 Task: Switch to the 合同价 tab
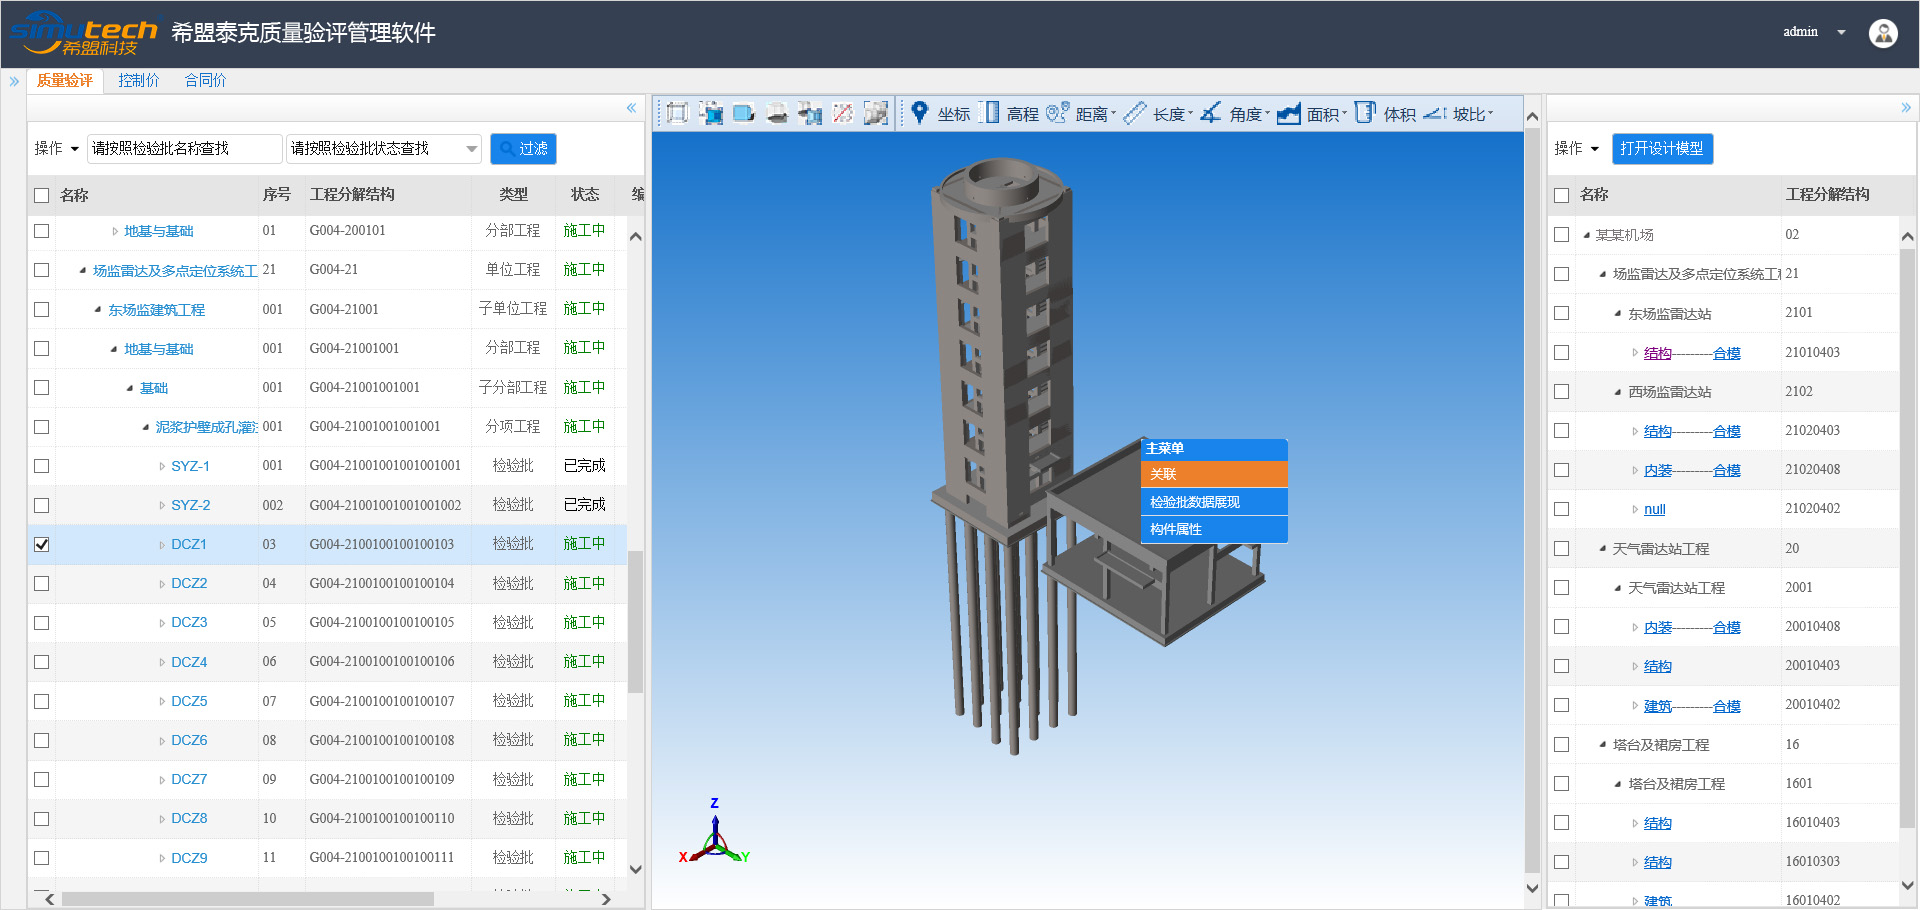(x=205, y=81)
